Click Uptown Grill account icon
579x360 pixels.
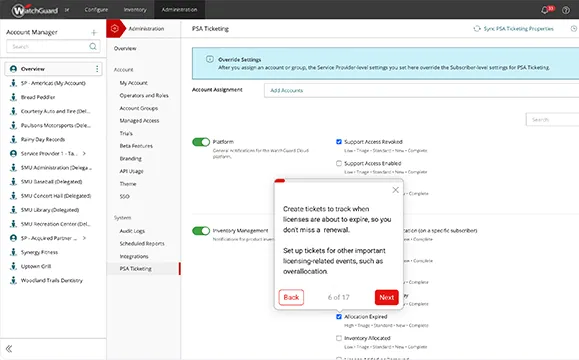13,266
